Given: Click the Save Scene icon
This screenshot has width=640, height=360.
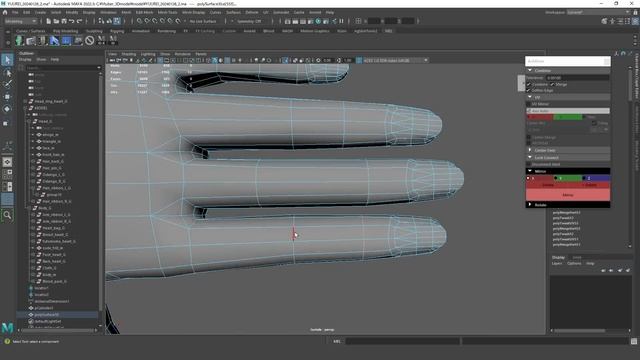Looking at the screenshot, I should (64, 21).
